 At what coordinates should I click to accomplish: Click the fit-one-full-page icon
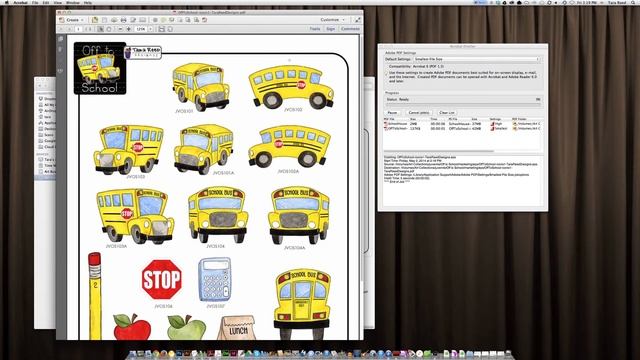coord(170,29)
